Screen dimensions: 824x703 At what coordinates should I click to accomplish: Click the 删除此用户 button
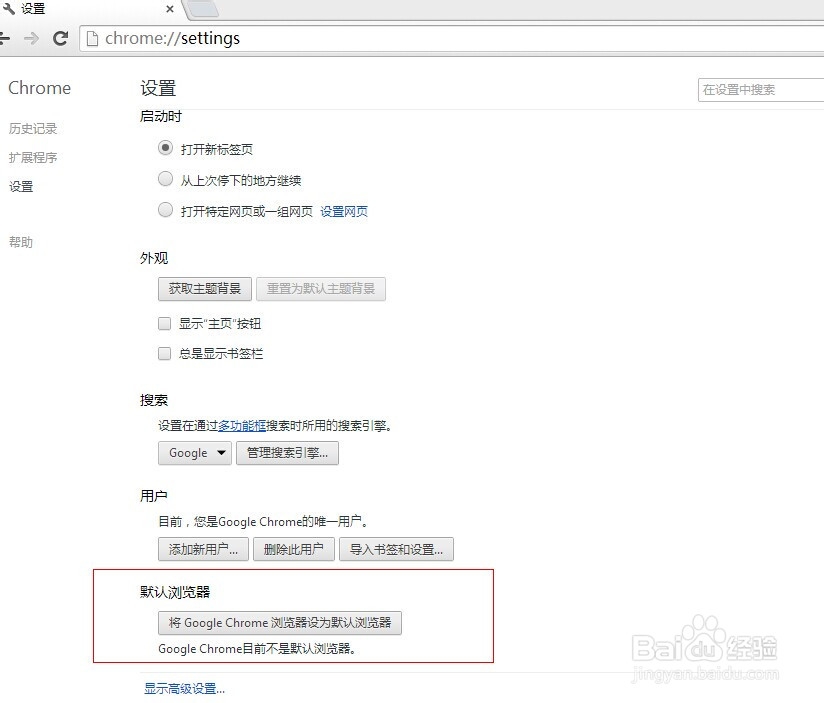tap(294, 550)
